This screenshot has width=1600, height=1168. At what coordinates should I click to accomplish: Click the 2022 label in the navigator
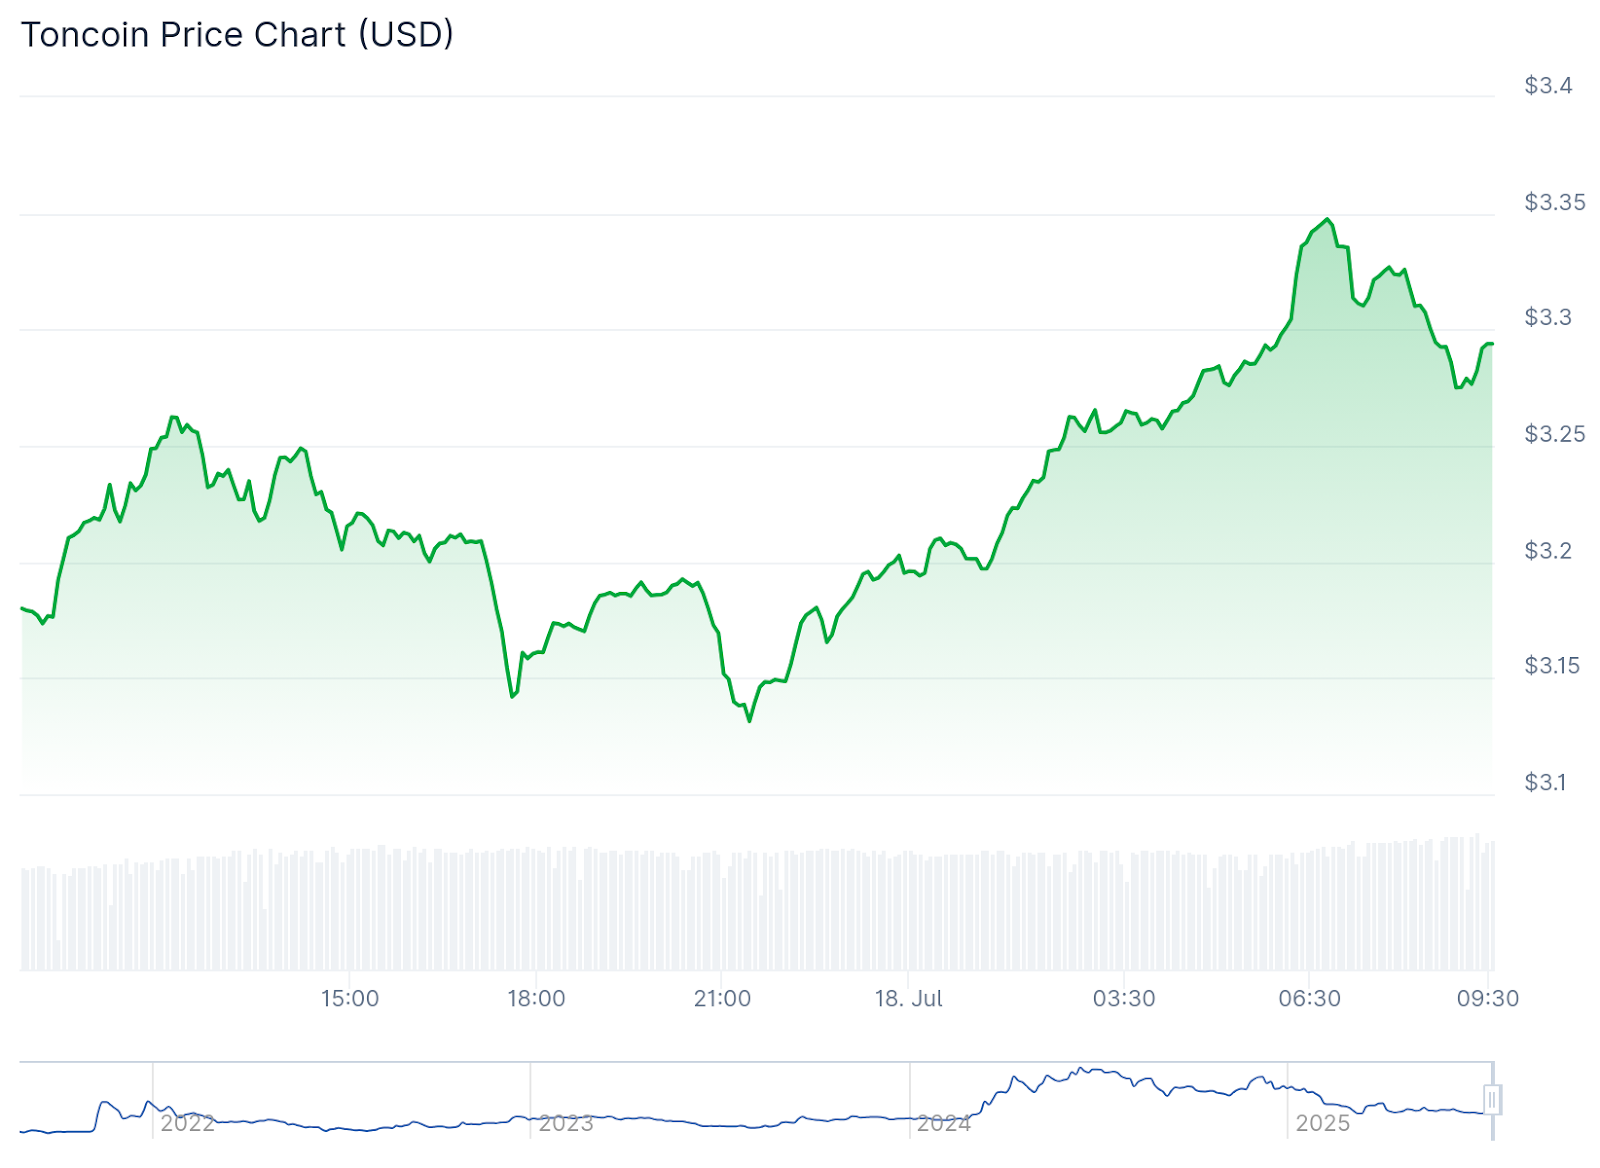coord(188,1123)
